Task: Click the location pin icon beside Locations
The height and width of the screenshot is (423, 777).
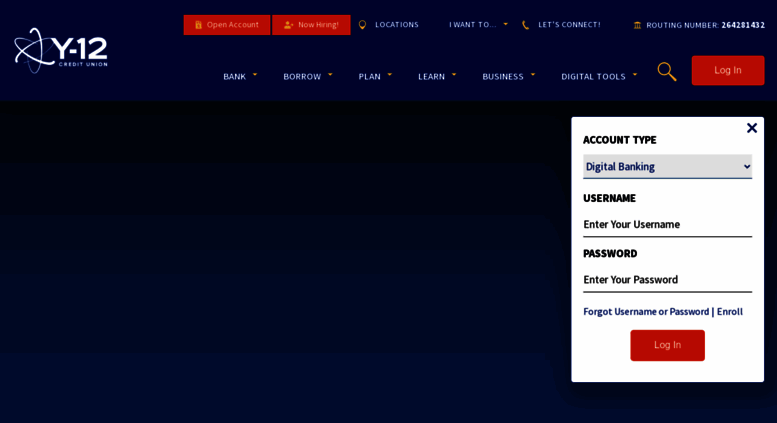Action: pos(362,25)
